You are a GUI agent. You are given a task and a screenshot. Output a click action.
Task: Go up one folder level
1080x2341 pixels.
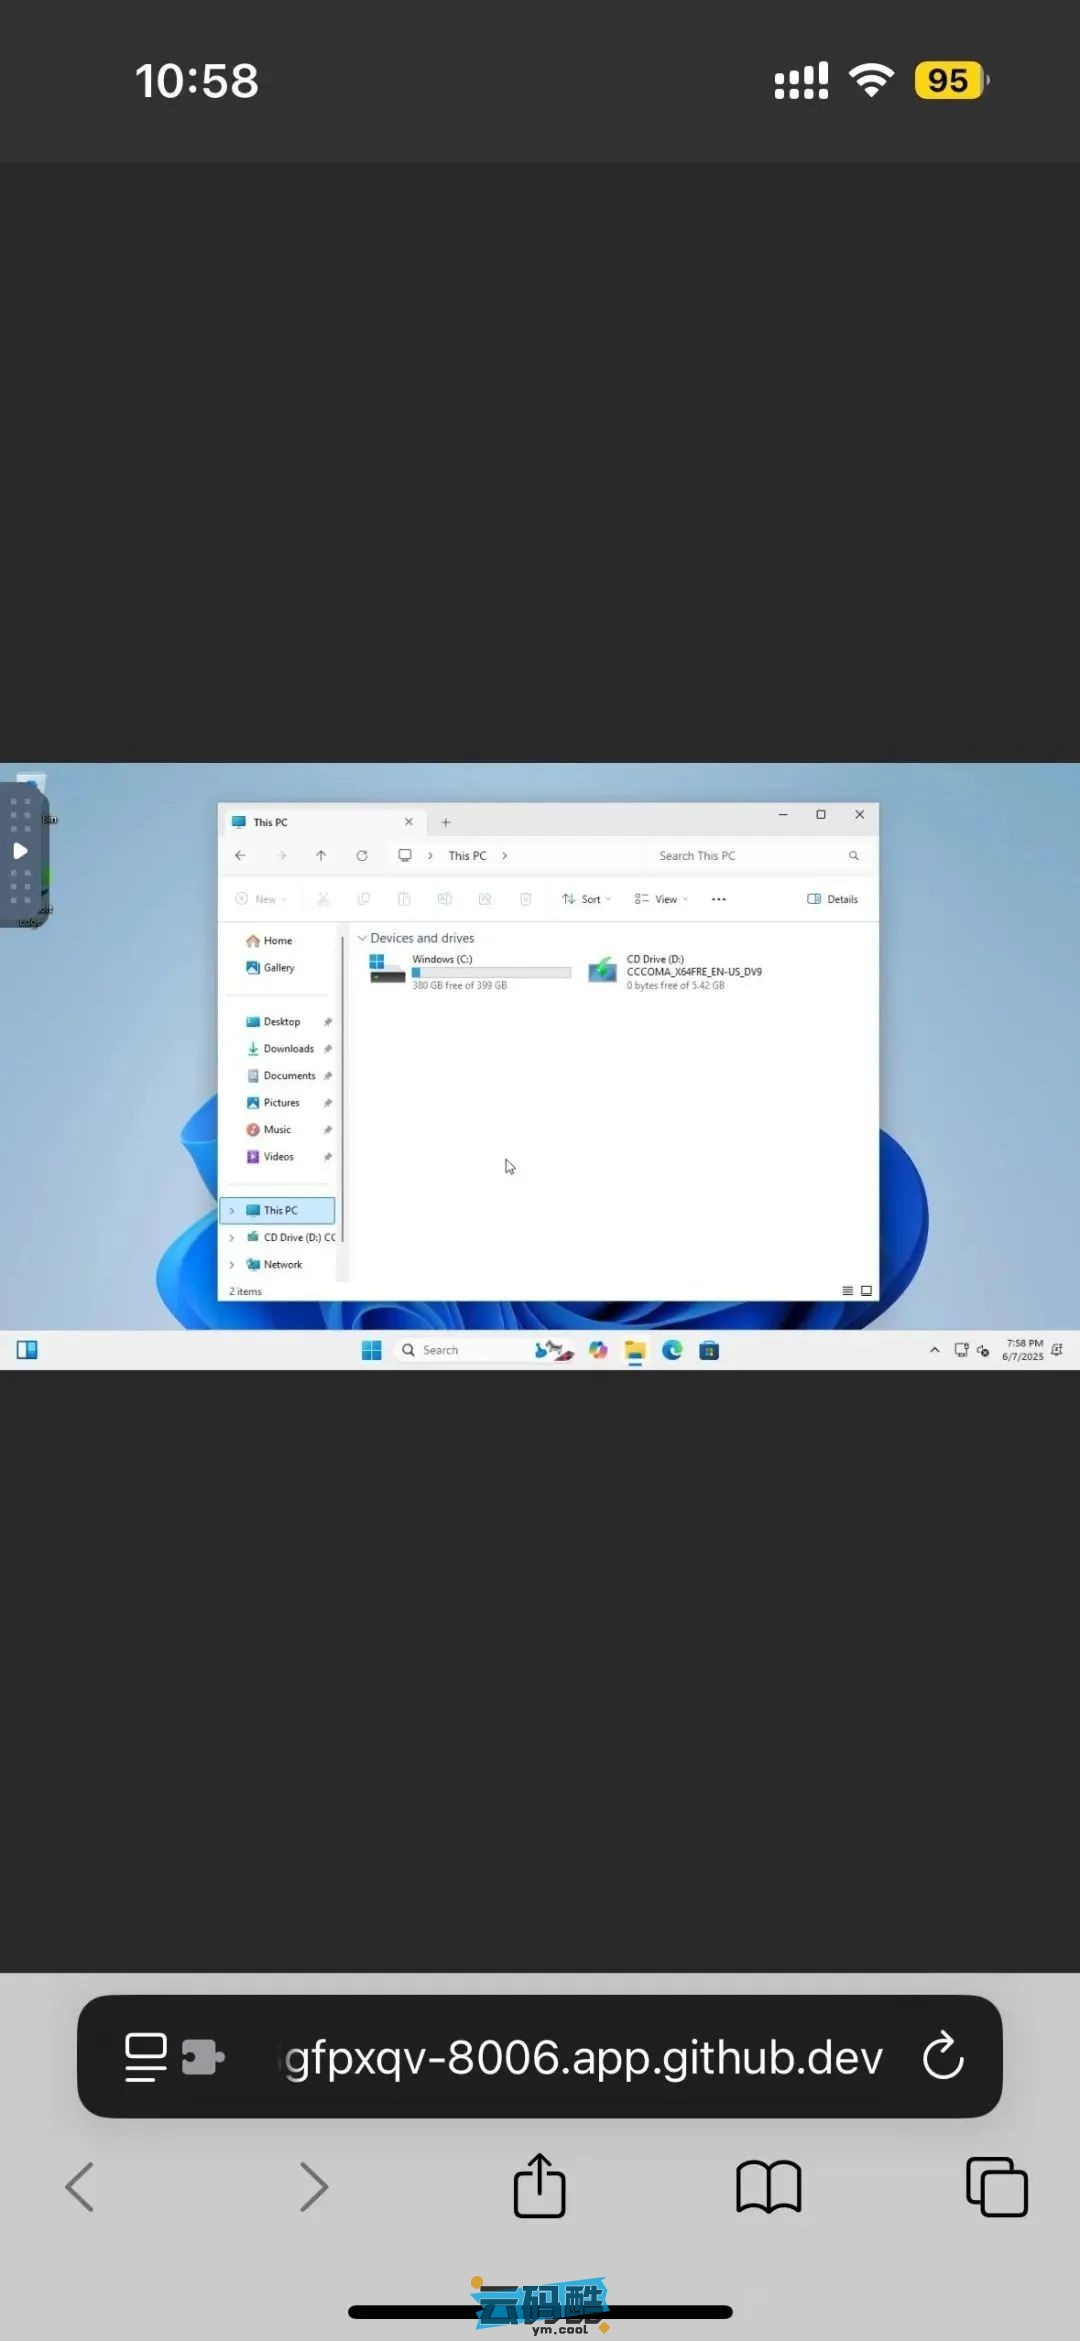tap(321, 856)
